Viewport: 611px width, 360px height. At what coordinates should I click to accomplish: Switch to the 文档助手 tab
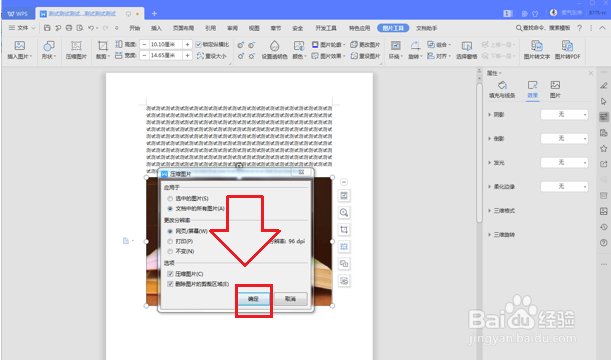pyautogui.click(x=426, y=28)
